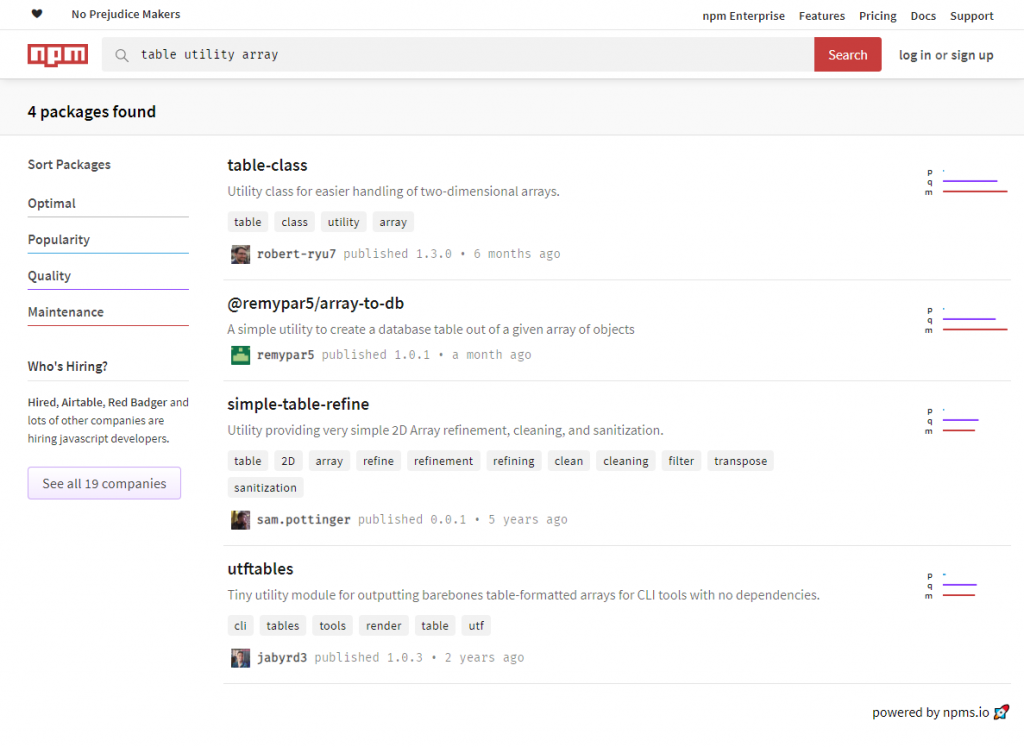Click the Airtable company link
This screenshot has width=1024, height=747.
82,402
